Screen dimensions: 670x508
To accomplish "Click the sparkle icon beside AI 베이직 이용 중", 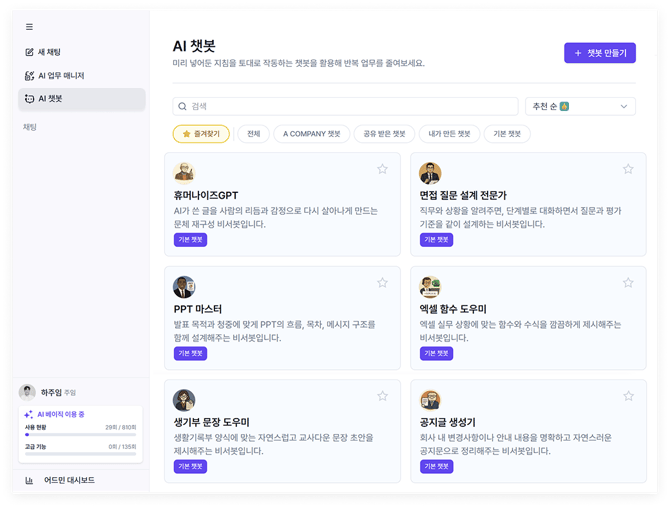I will click(x=29, y=414).
